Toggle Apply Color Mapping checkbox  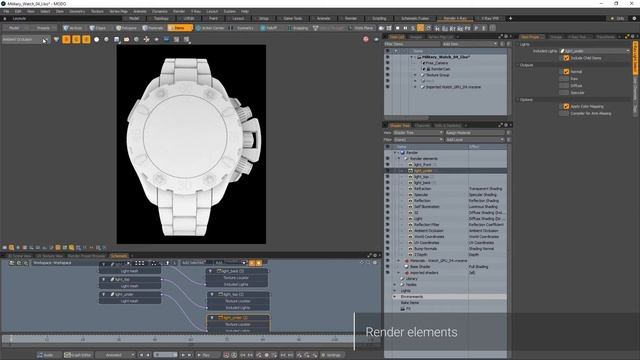click(x=566, y=107)
